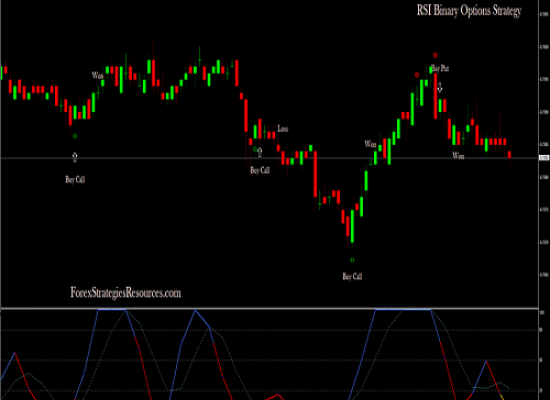Click the horizontal grey price level line
Screen dimensions: 550x400
point(269,158)
